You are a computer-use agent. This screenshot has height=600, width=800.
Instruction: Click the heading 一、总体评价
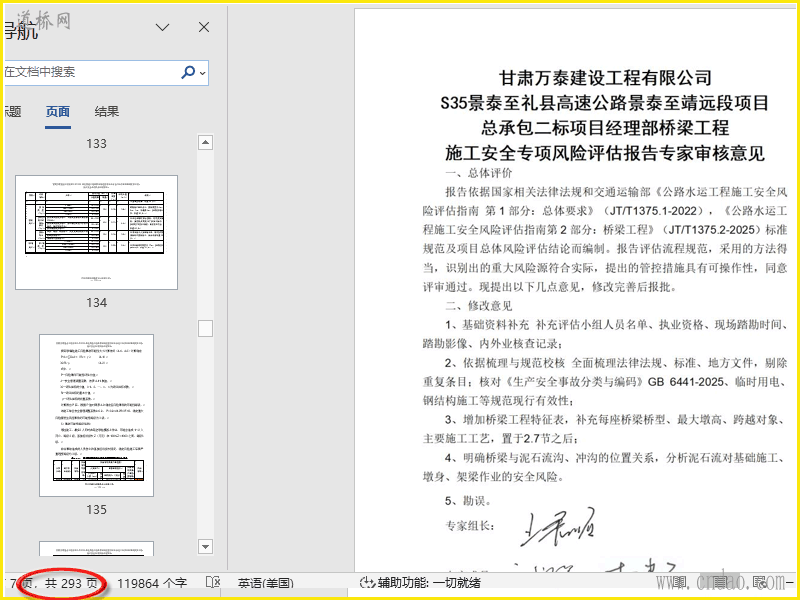pos(479,173)
